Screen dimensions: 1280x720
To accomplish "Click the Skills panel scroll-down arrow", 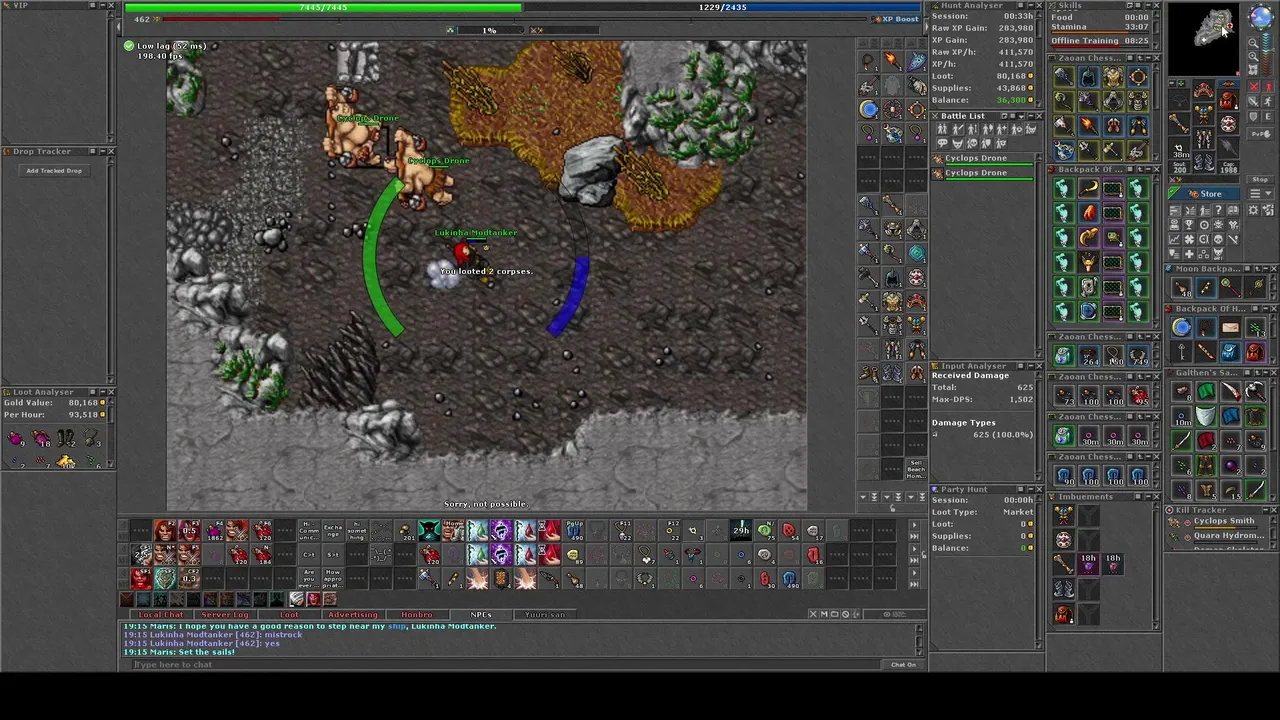I will coord(1156,46).
